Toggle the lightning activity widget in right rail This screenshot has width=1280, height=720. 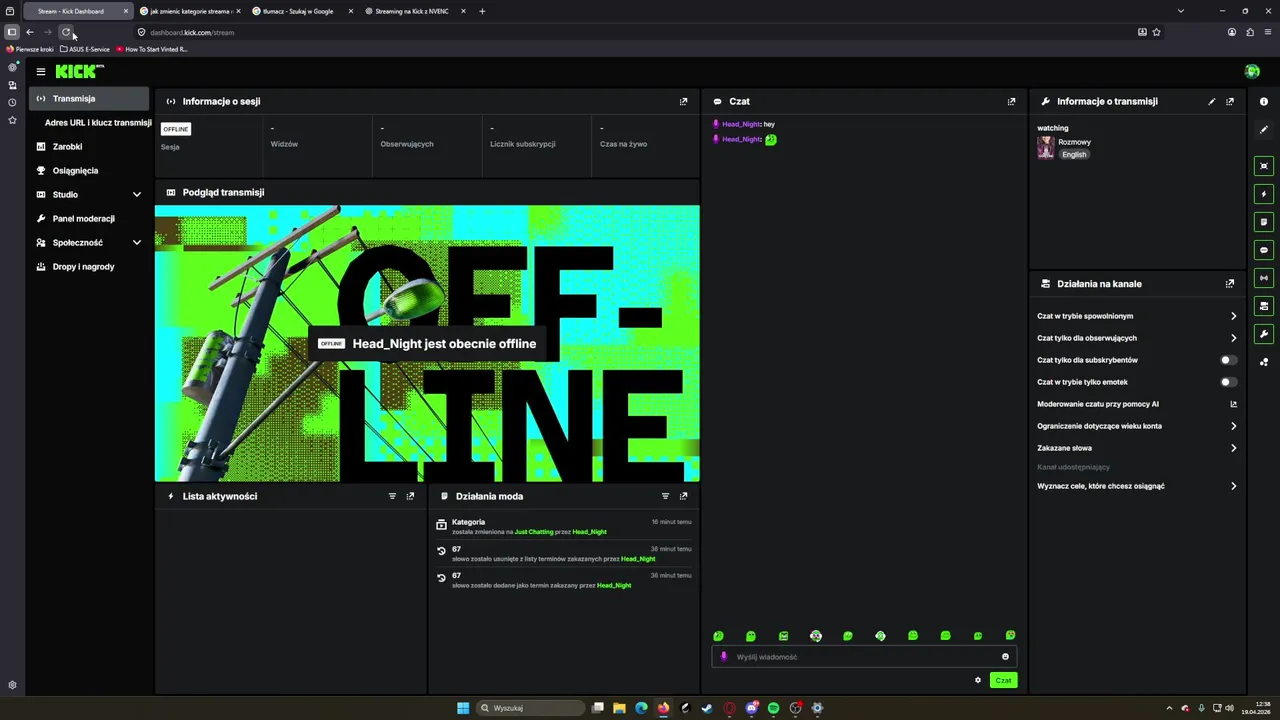1264,194
